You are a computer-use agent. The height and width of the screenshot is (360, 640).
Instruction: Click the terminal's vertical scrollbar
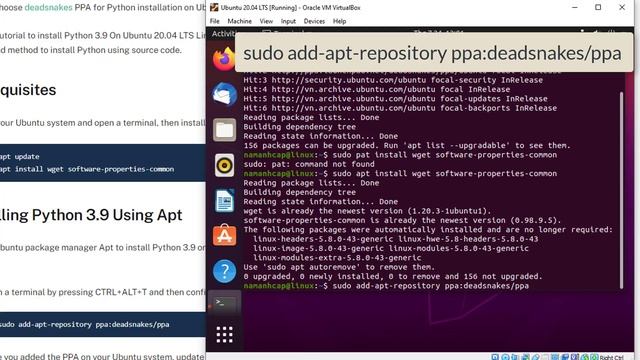click(x=622, y=190)
